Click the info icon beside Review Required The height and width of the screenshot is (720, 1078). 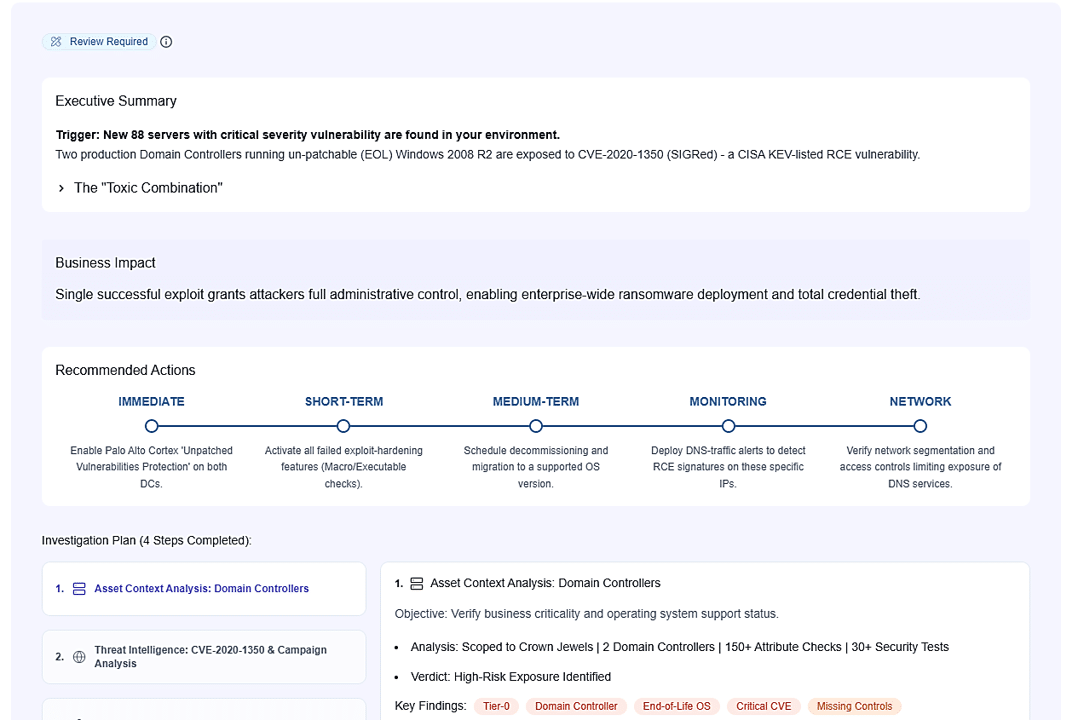[166, 42]
